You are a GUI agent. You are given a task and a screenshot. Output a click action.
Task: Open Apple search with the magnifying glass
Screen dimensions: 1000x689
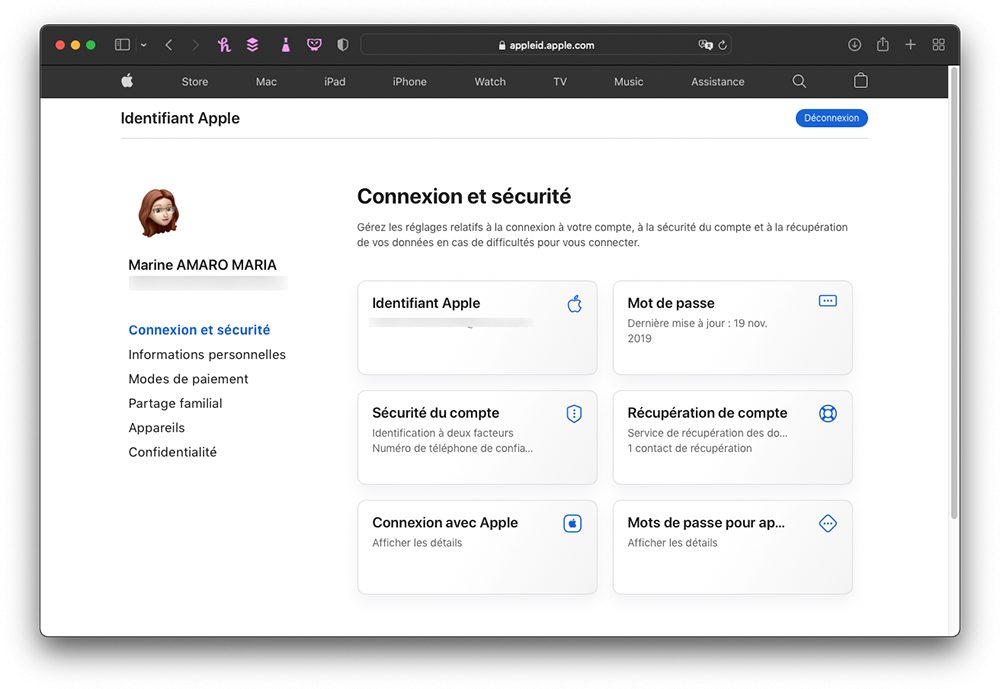click(798, 81)
